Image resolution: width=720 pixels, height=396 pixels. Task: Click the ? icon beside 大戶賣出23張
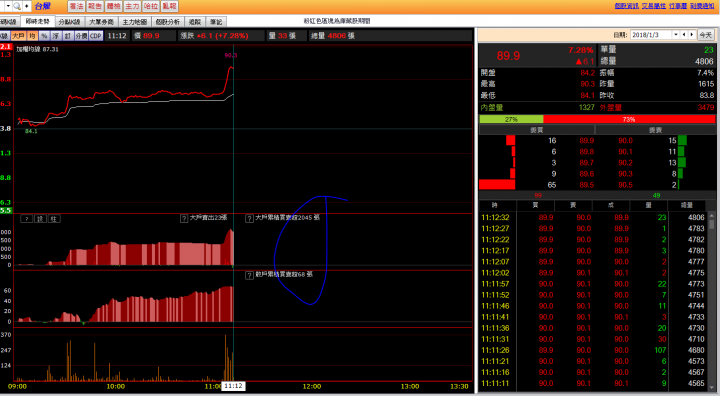(x=184, y=218)
